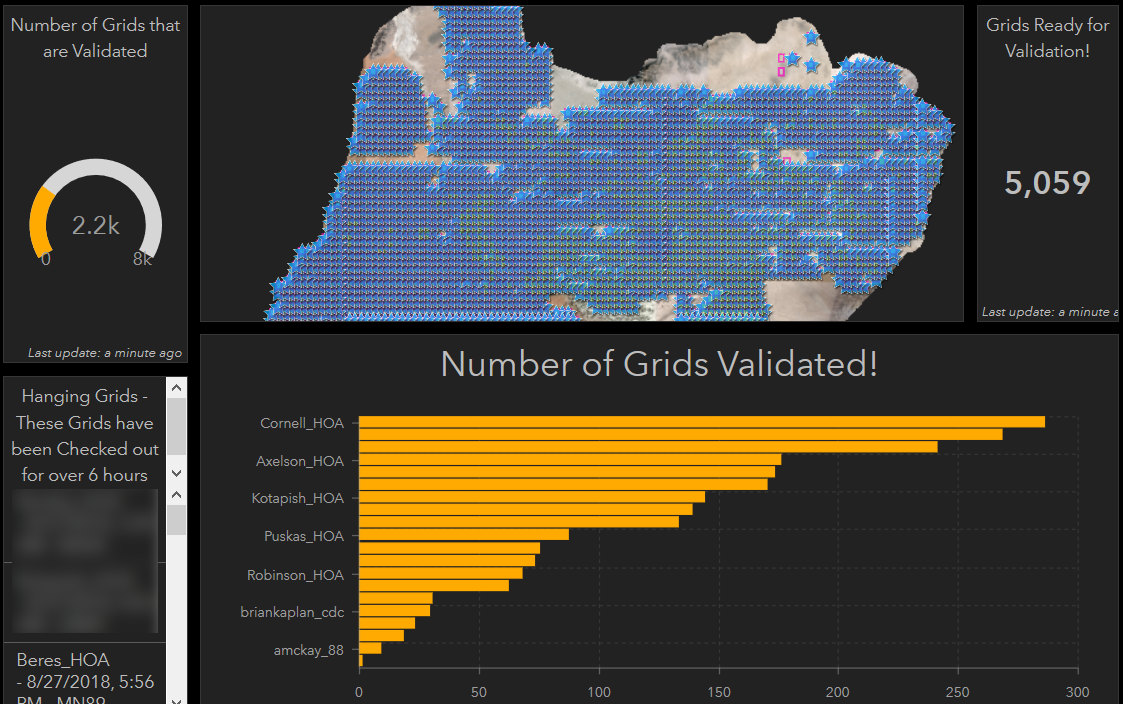Viewport: 1123px width, 704px height.
Task: Click the lower-right star of the three isolated stars
Action: pos(812,66)
